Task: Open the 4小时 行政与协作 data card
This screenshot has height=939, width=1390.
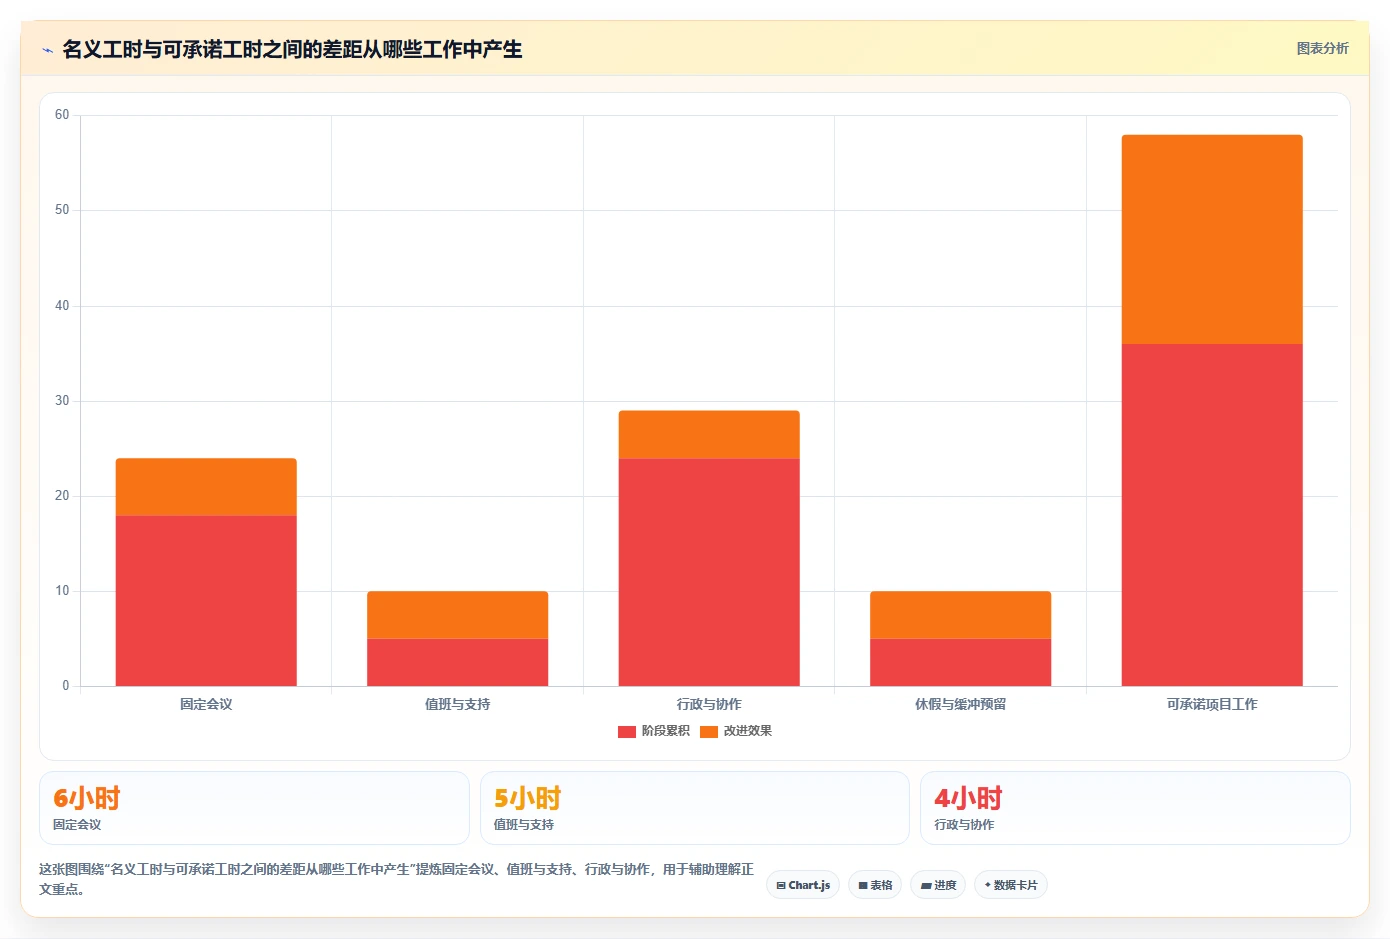Action: click(1135, 808)
